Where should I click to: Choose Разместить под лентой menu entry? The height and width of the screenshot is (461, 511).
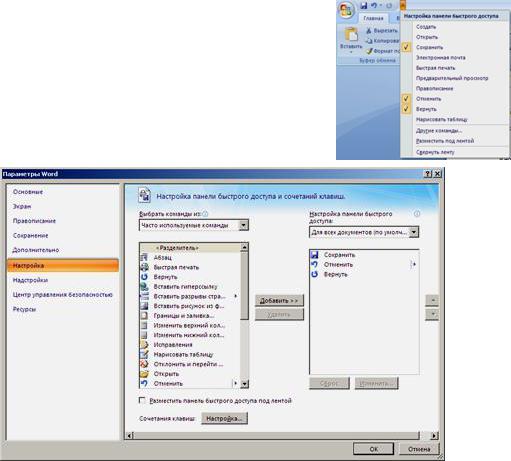[445, 141]
